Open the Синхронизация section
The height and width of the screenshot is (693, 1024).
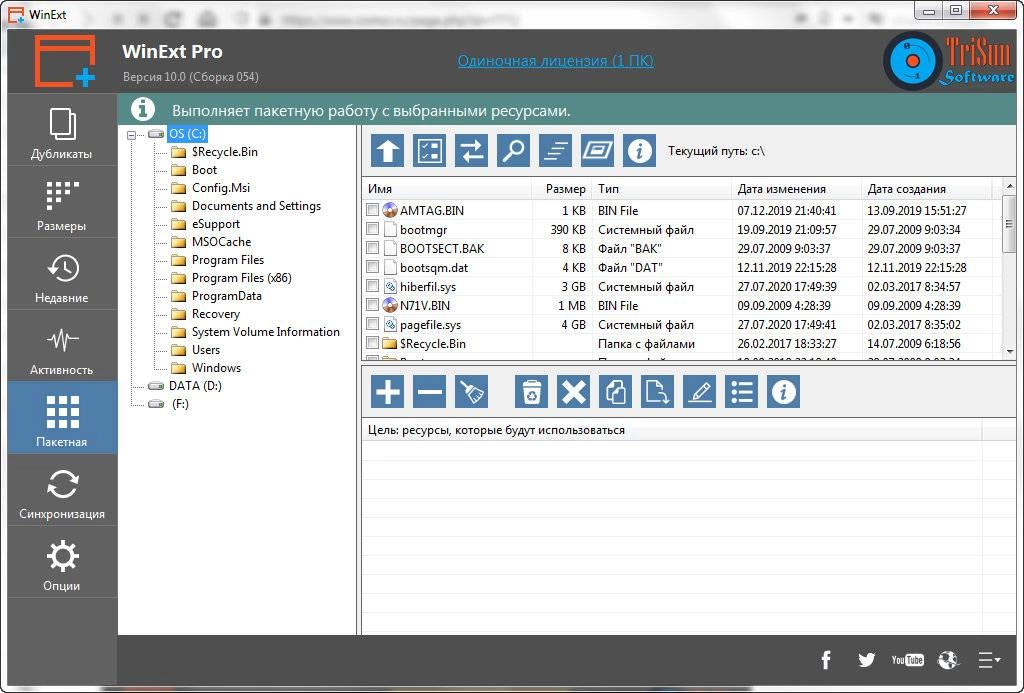coord(62,490)
